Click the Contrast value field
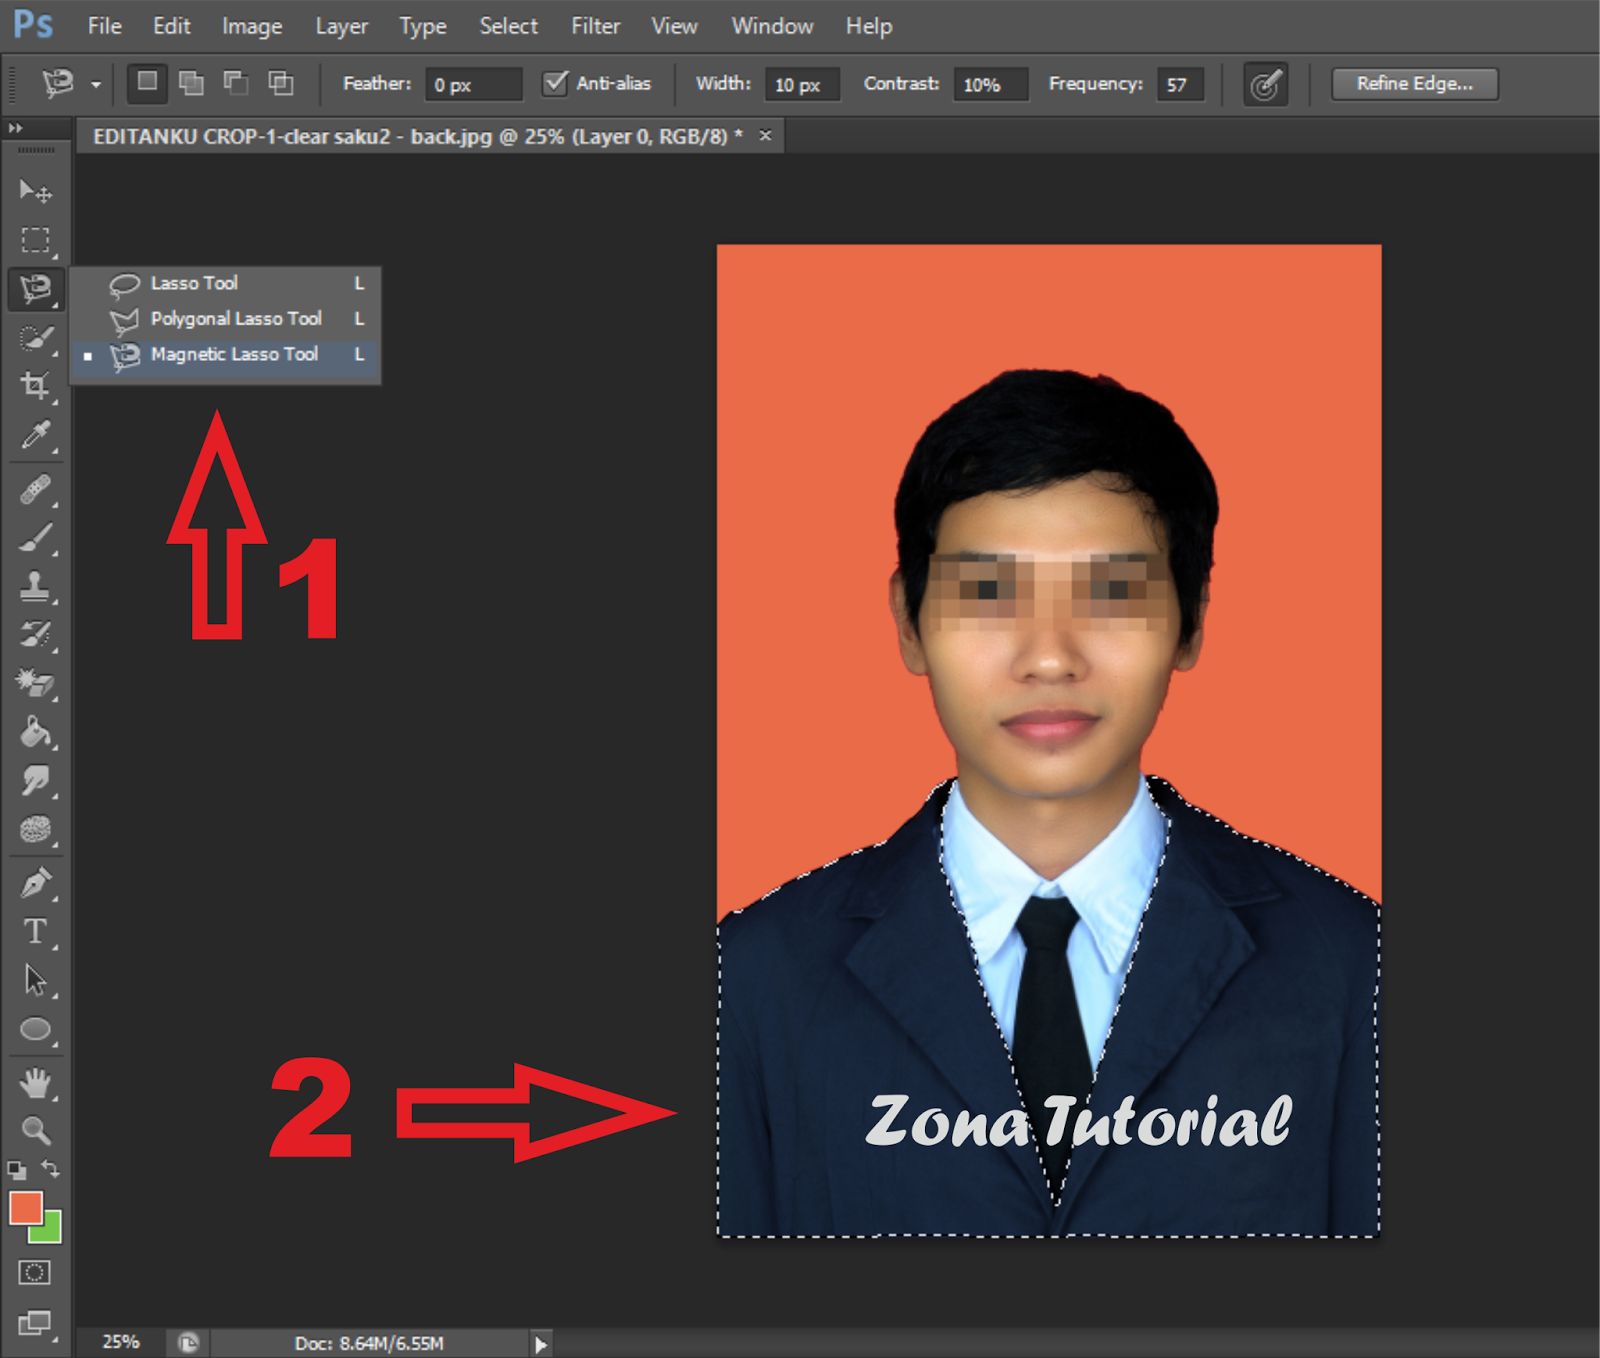The height and width of the screenshot is (1358, 1600). click(990, 84)
